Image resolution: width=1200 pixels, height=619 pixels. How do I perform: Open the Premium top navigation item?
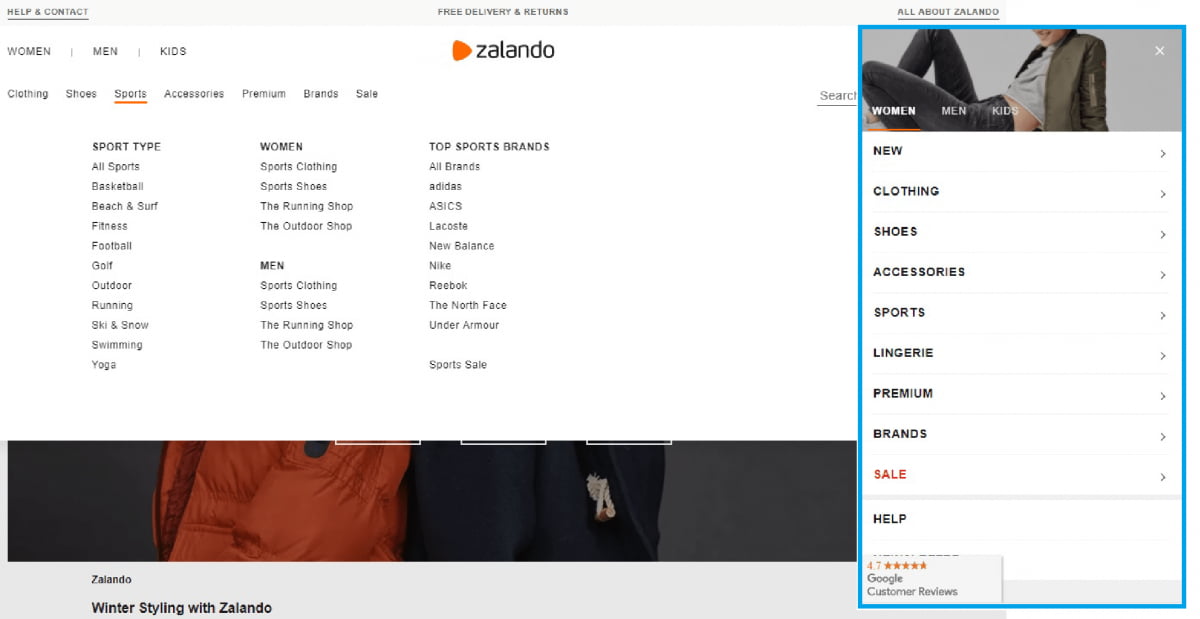tap(263, 94)
